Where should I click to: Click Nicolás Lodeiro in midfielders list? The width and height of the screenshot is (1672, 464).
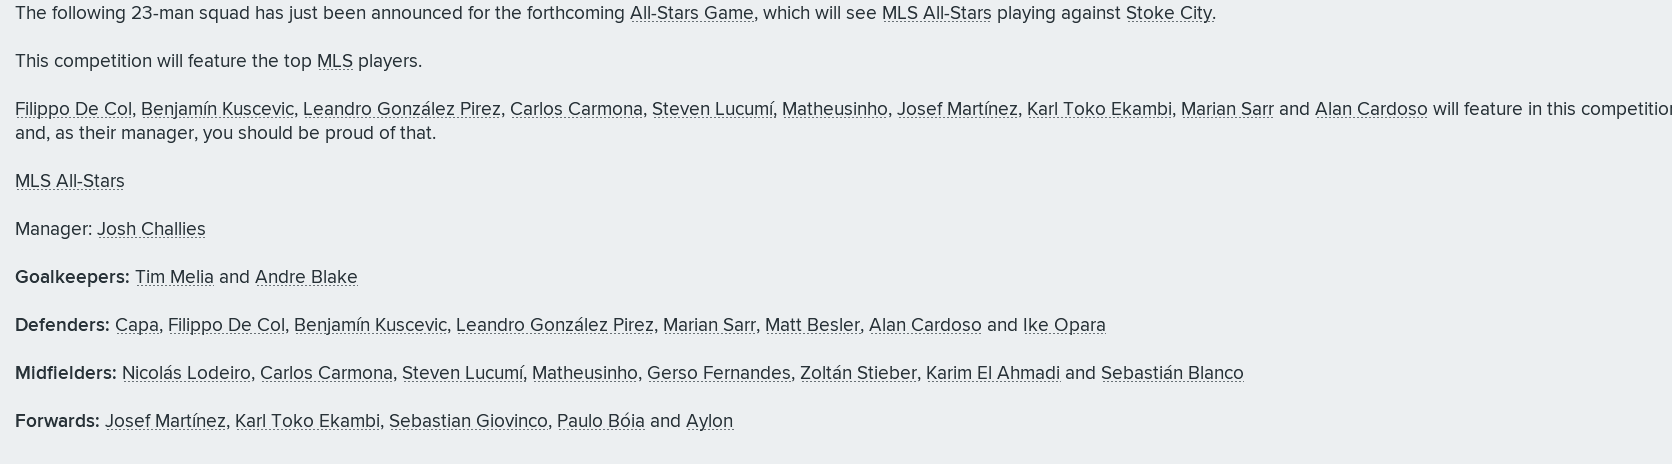click(x=186, y=373)
